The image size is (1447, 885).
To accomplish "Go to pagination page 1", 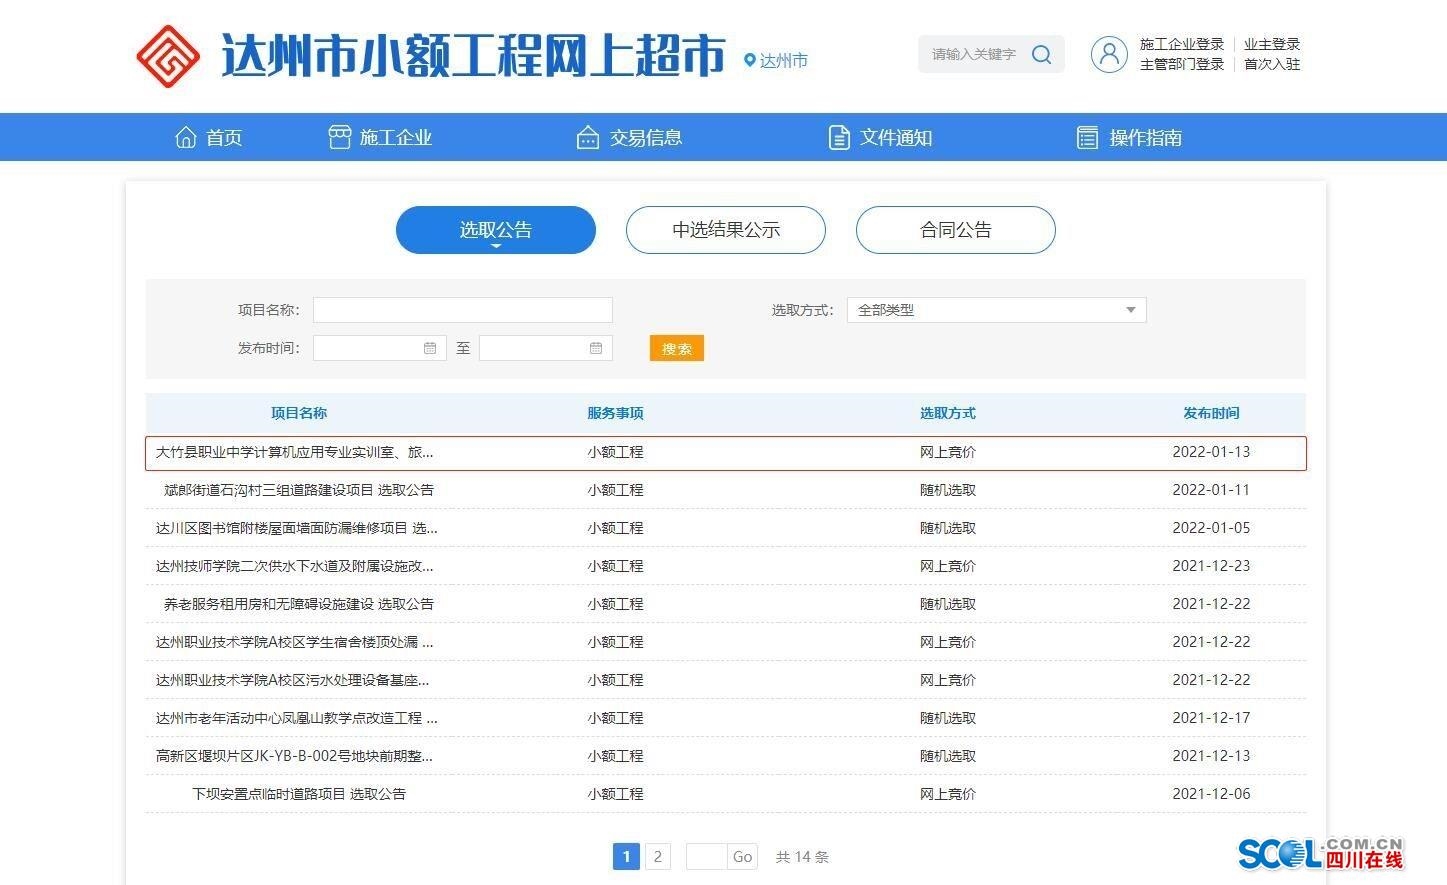I will pyautogui.click(x=626, y=857).
